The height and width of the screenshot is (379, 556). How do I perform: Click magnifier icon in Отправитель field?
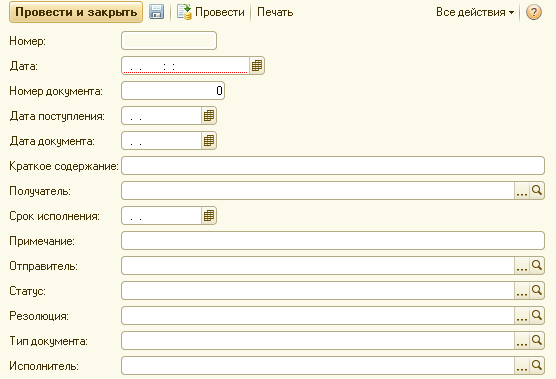(537, 266)
